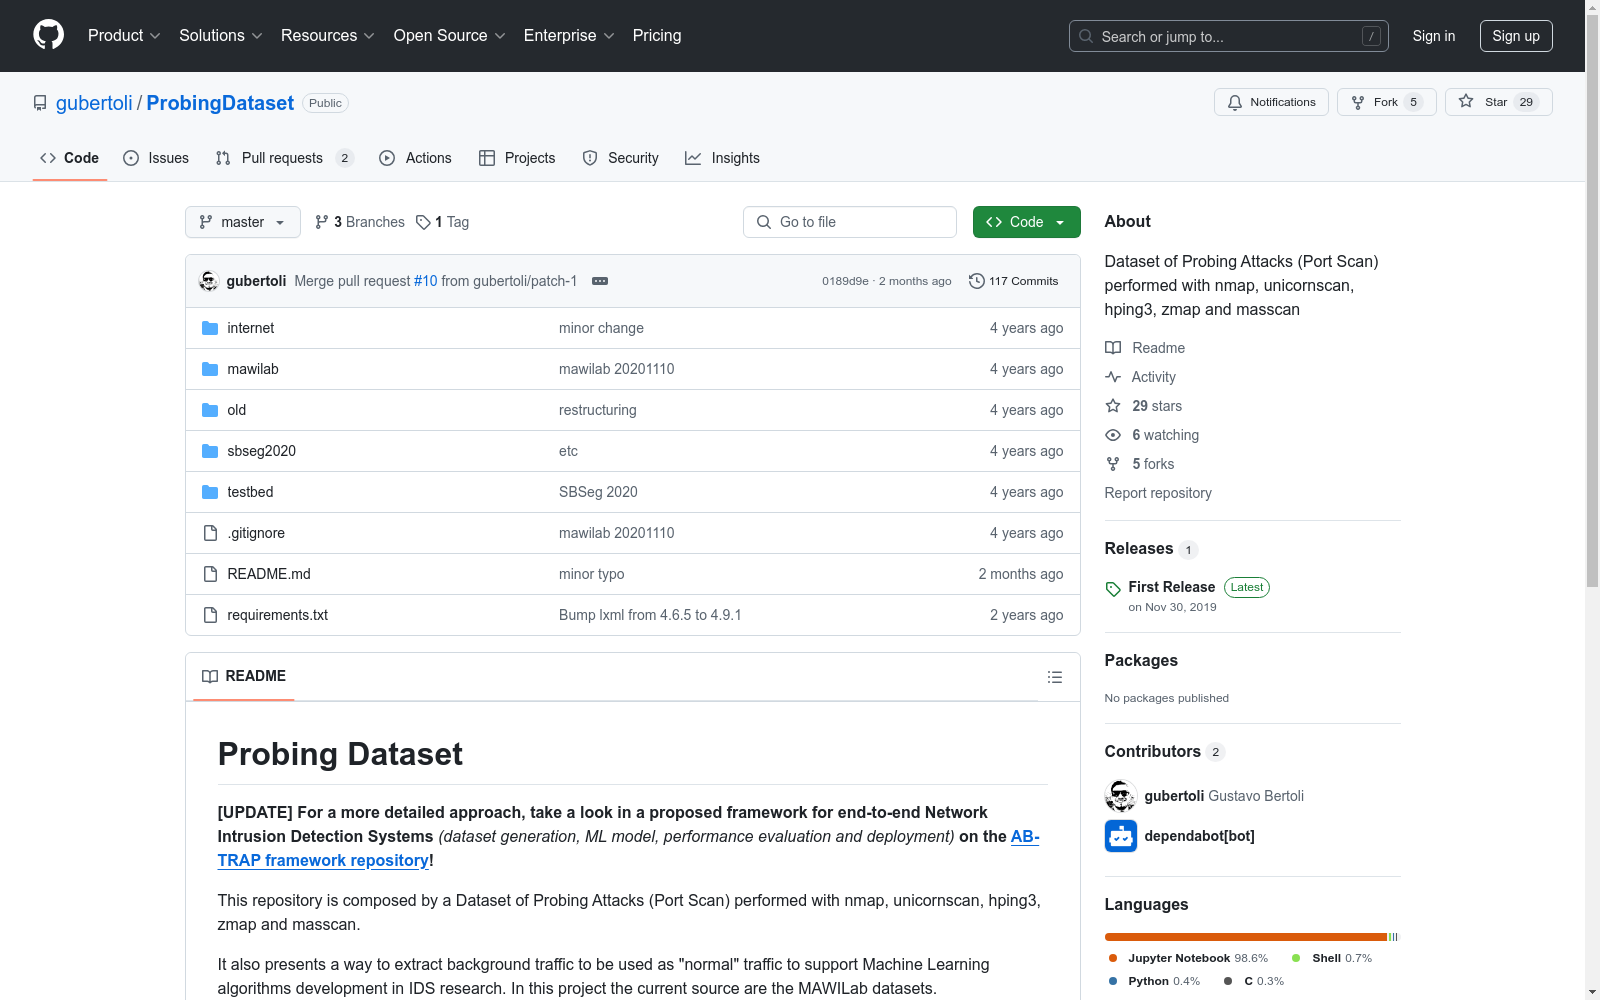
Task: Click the forks icon in About
Action: [x=1113, y=464]
